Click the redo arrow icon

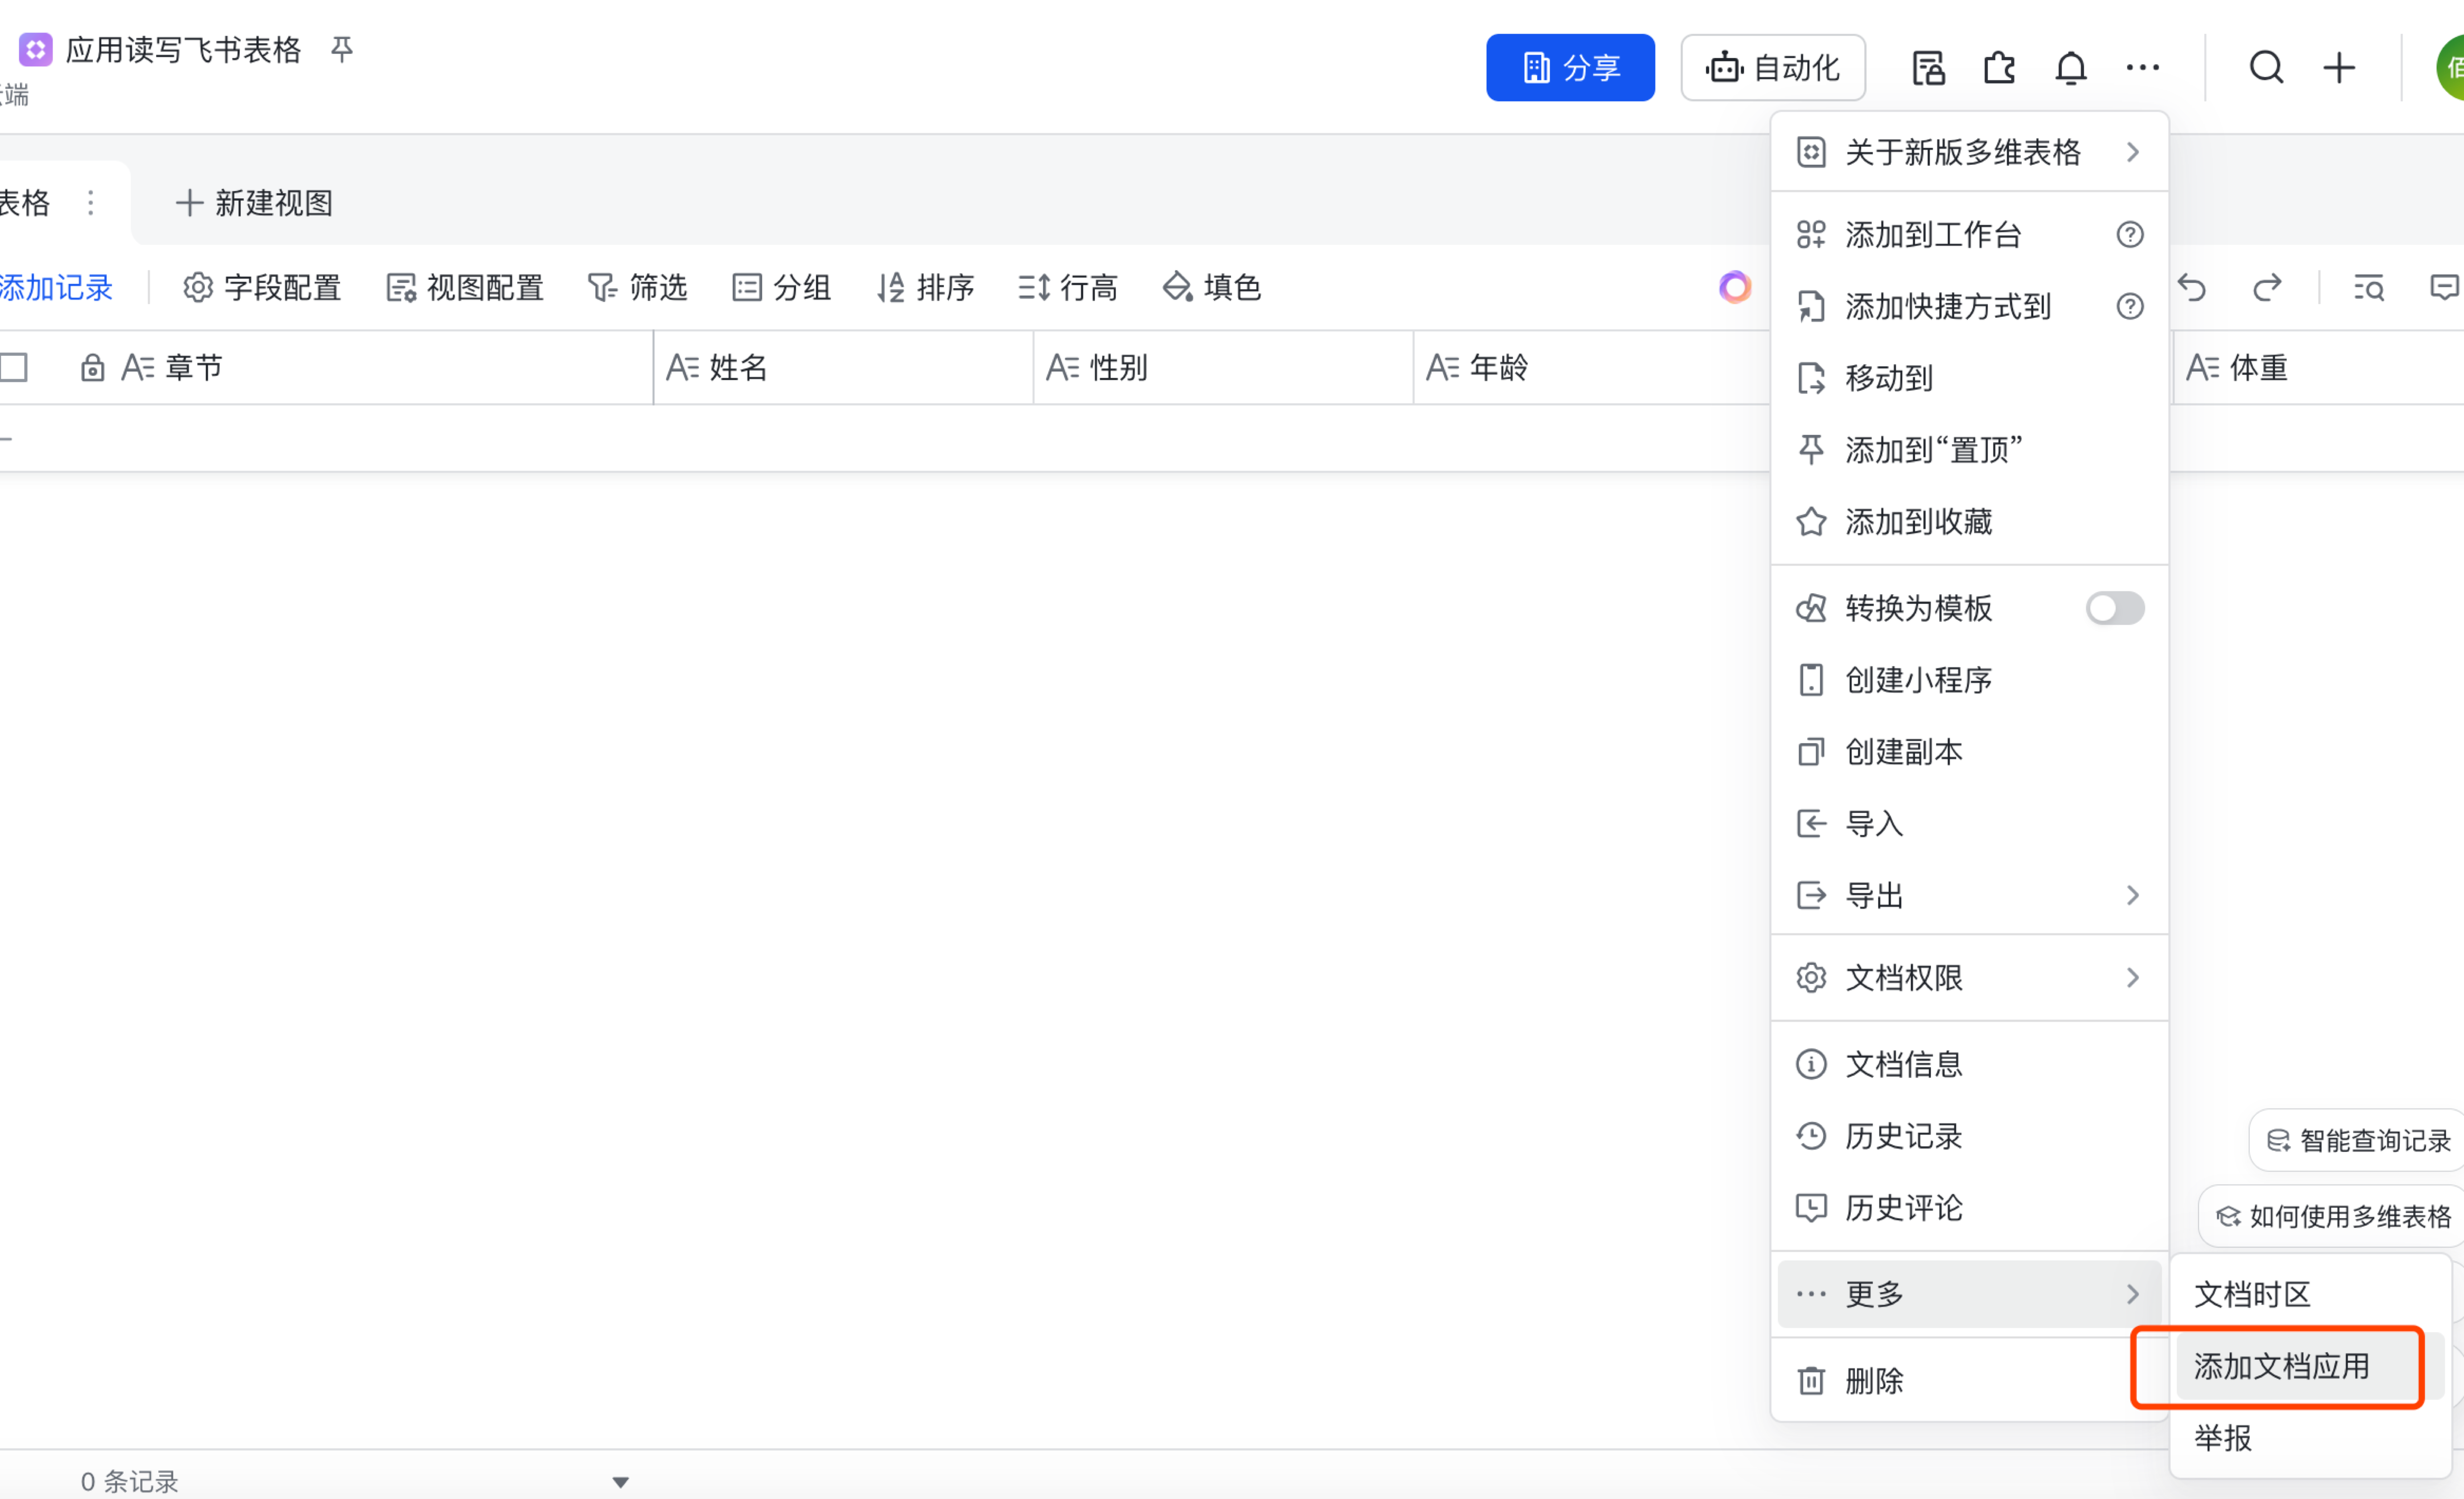[2266, 288]
